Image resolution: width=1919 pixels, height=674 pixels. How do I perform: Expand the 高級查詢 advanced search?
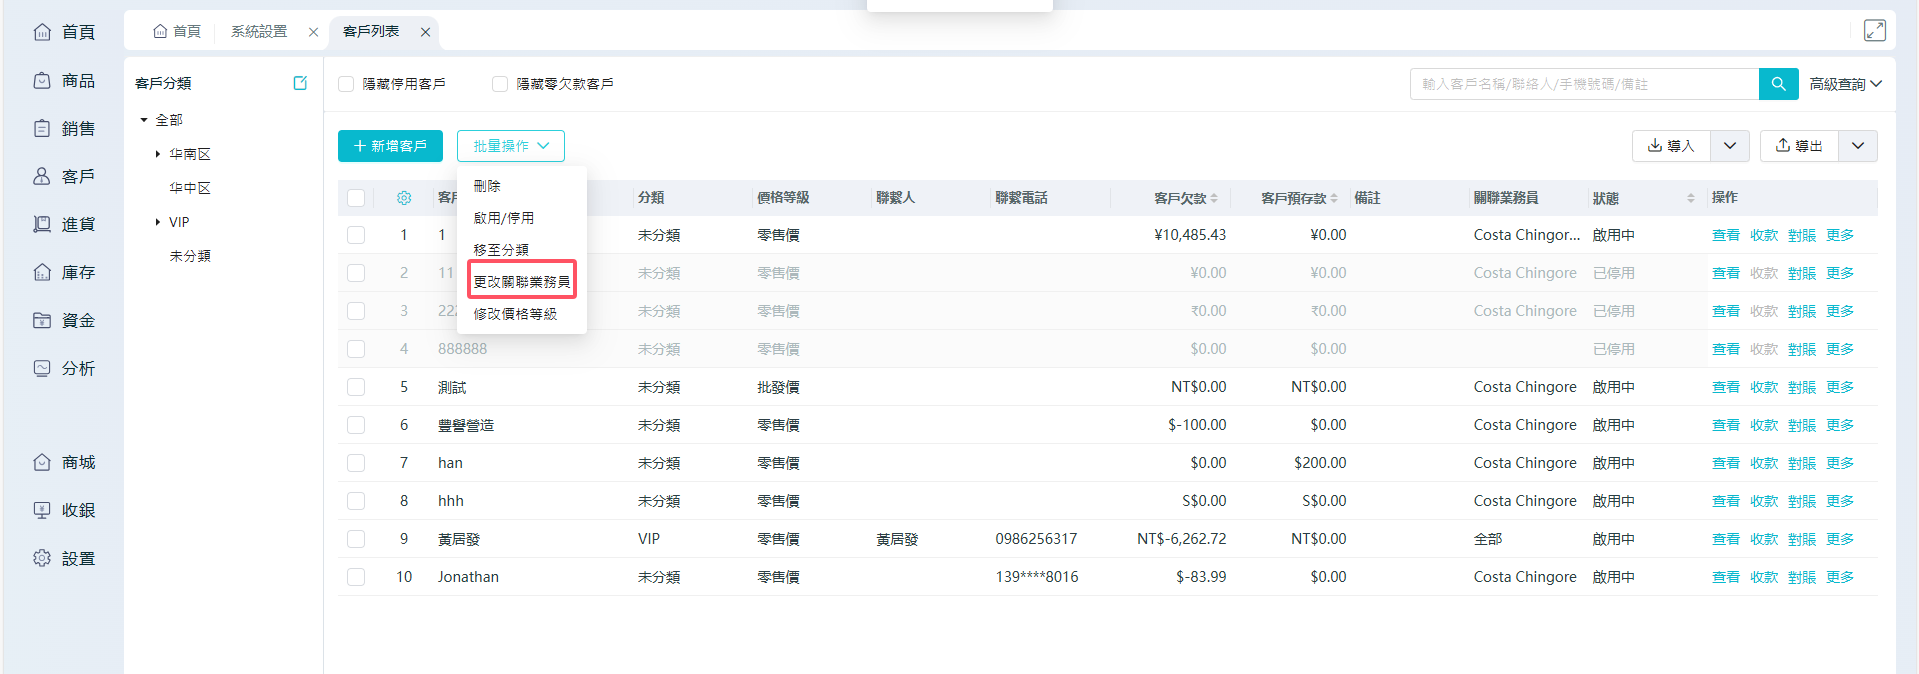pyautogui.click(x=1845, y=84)
